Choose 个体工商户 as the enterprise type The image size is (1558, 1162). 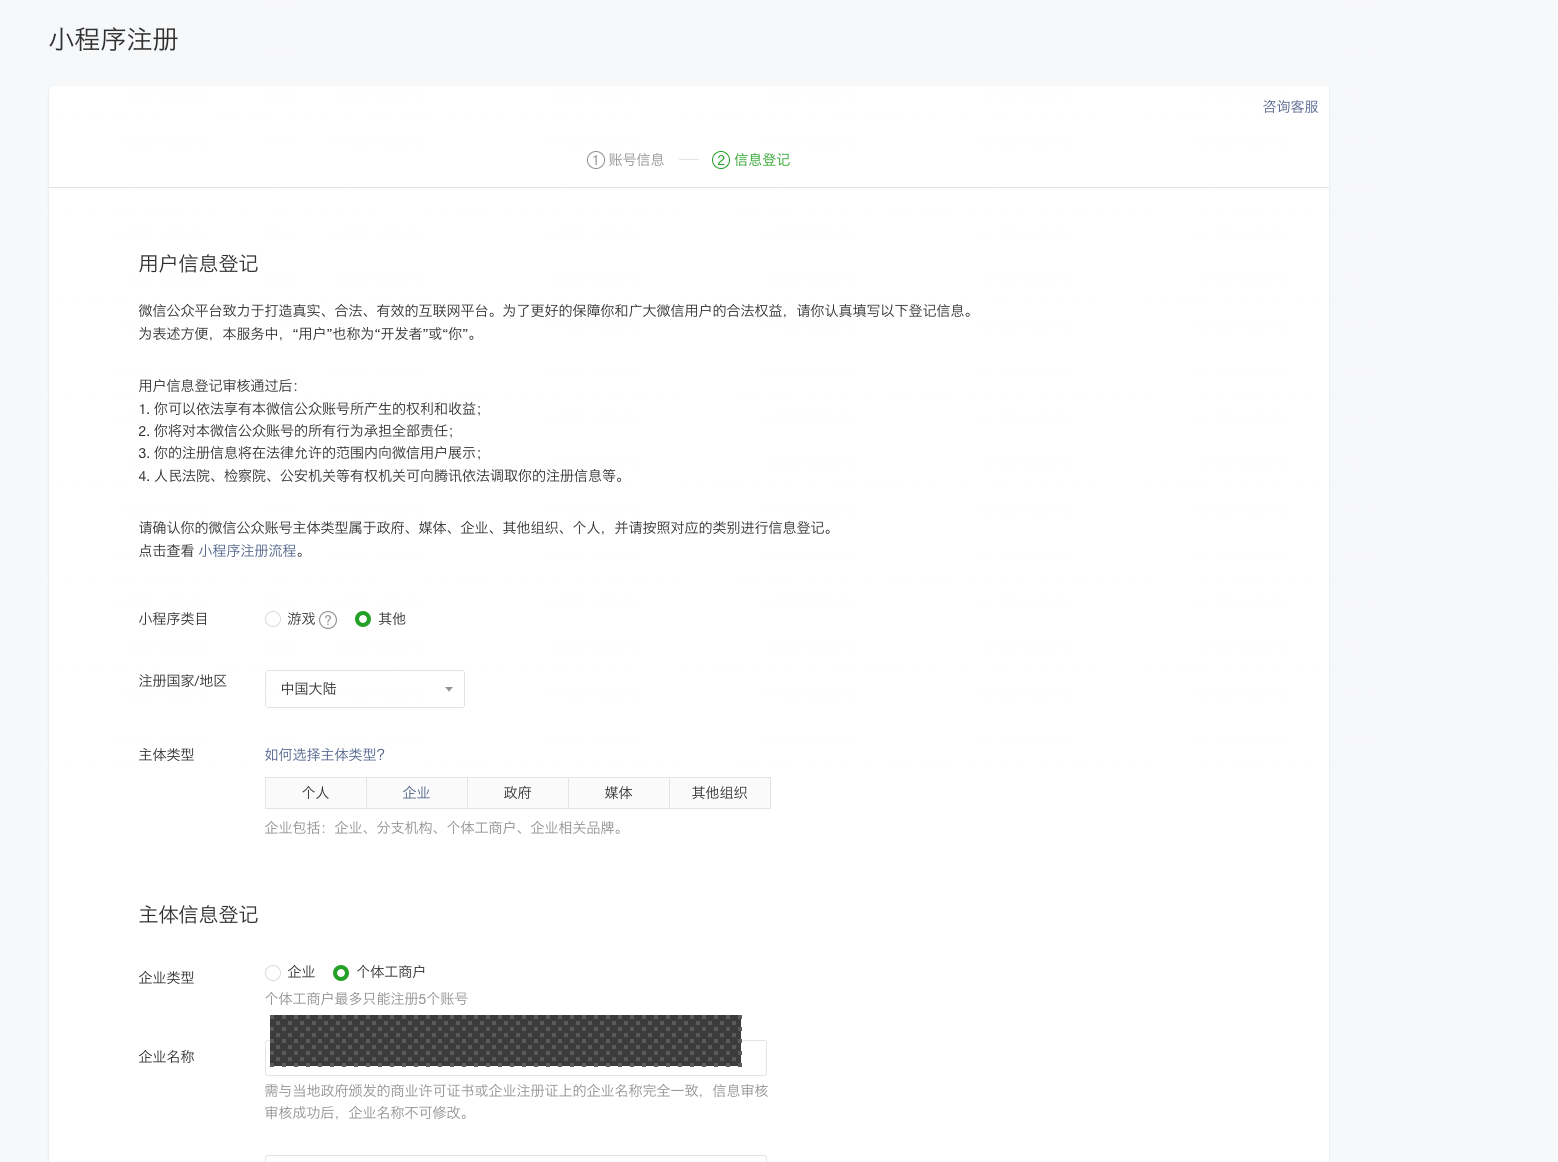tap(341, 972)
